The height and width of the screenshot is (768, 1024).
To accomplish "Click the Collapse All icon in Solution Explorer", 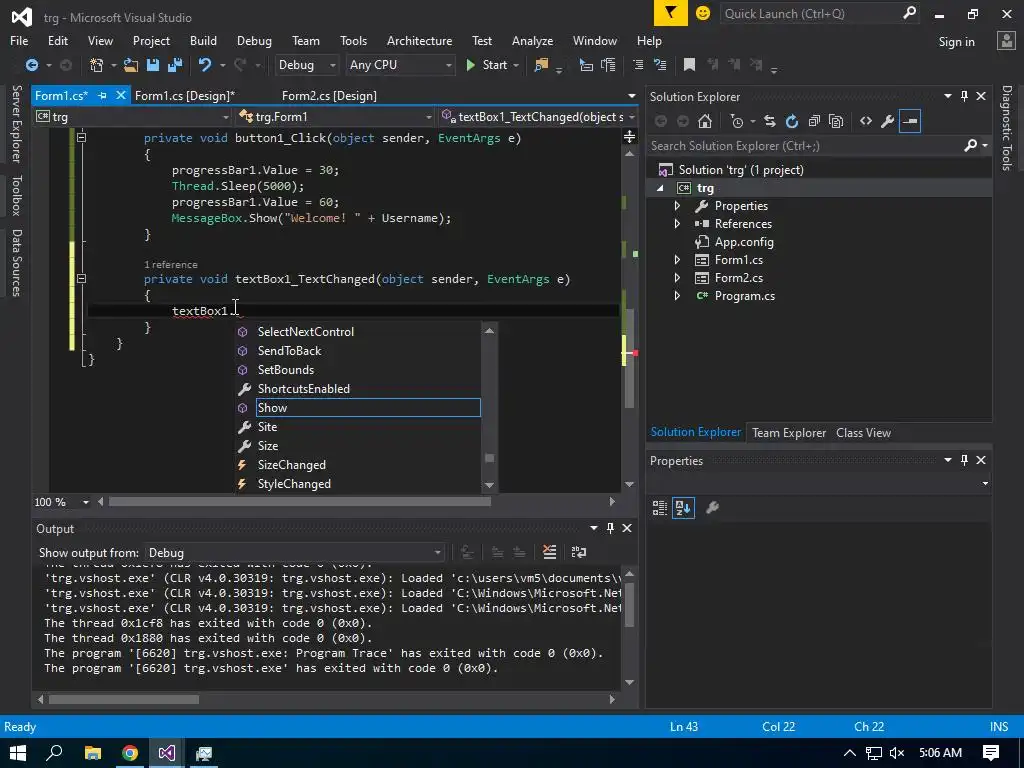I will 814,121.
